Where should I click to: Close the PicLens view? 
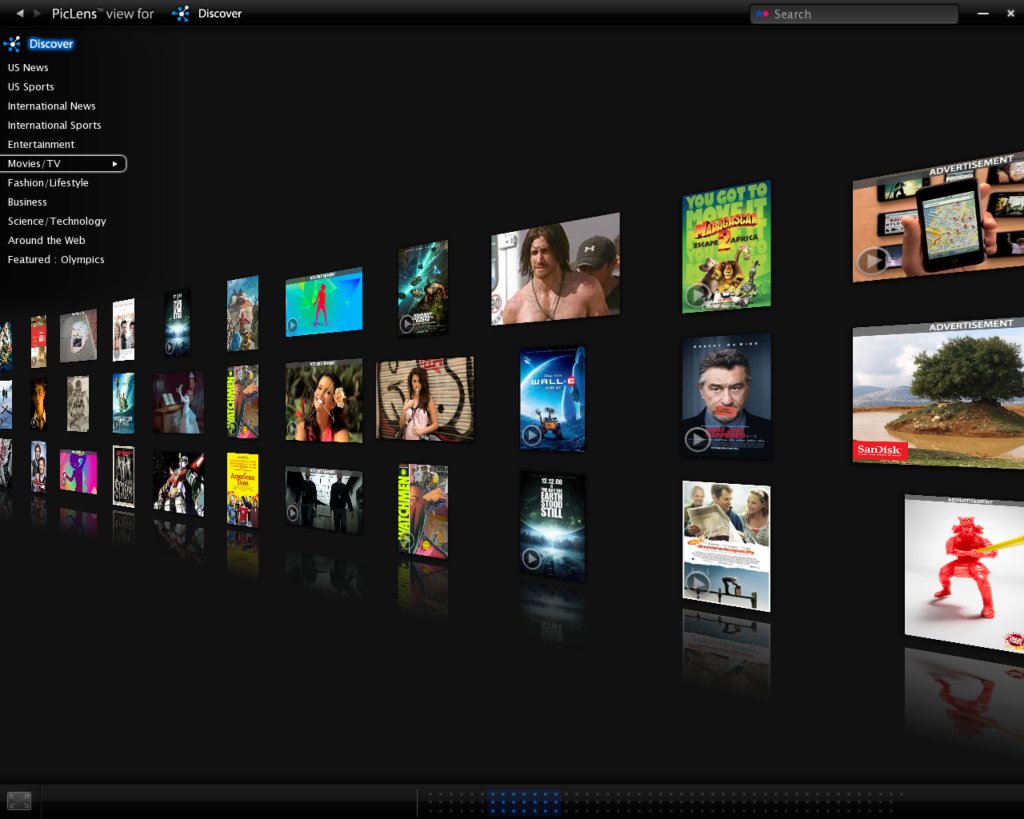[x=1010, y=13]
